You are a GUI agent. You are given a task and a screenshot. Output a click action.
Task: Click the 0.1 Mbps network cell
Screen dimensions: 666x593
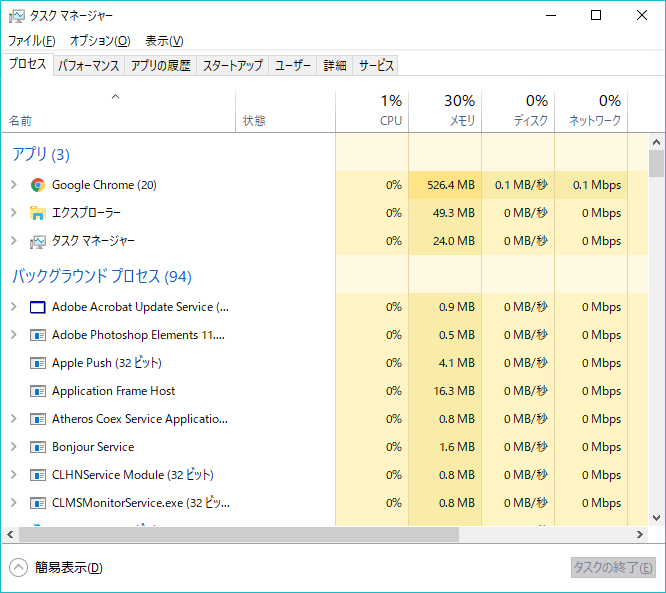pos(591,185)
